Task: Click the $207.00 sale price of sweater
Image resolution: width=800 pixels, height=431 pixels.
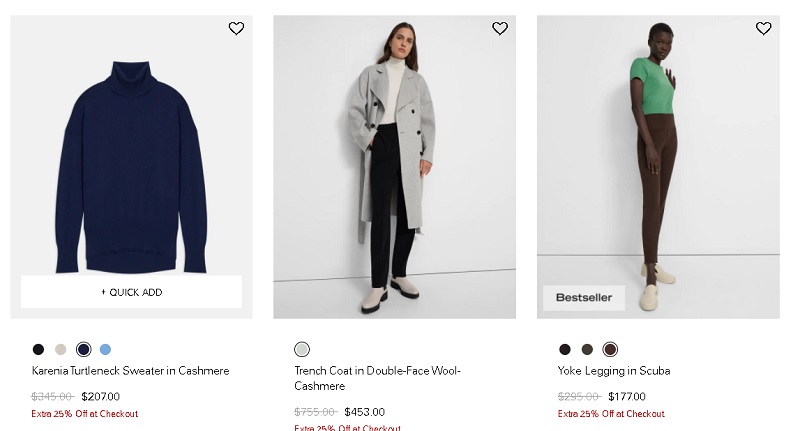Action: [x=101, y=396]
